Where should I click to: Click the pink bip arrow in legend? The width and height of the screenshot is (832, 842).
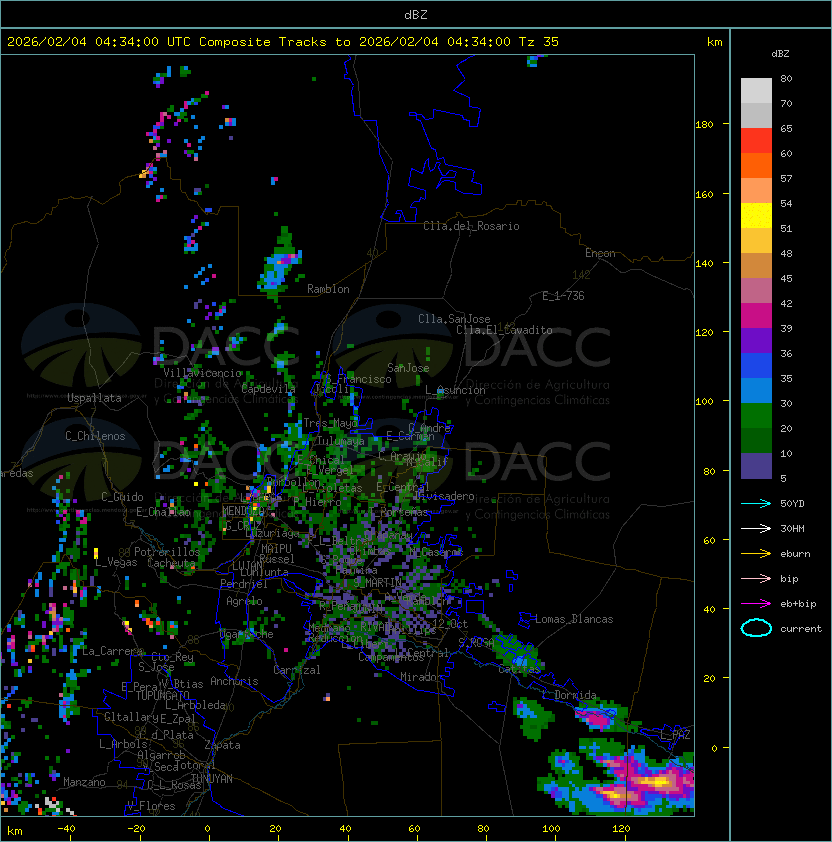756,578
